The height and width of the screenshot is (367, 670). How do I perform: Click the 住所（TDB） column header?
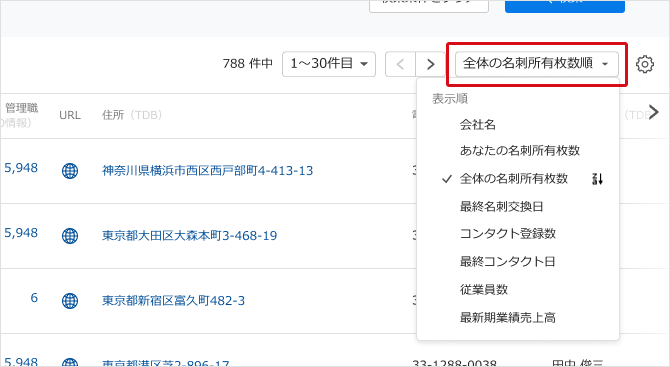point(132,115)
